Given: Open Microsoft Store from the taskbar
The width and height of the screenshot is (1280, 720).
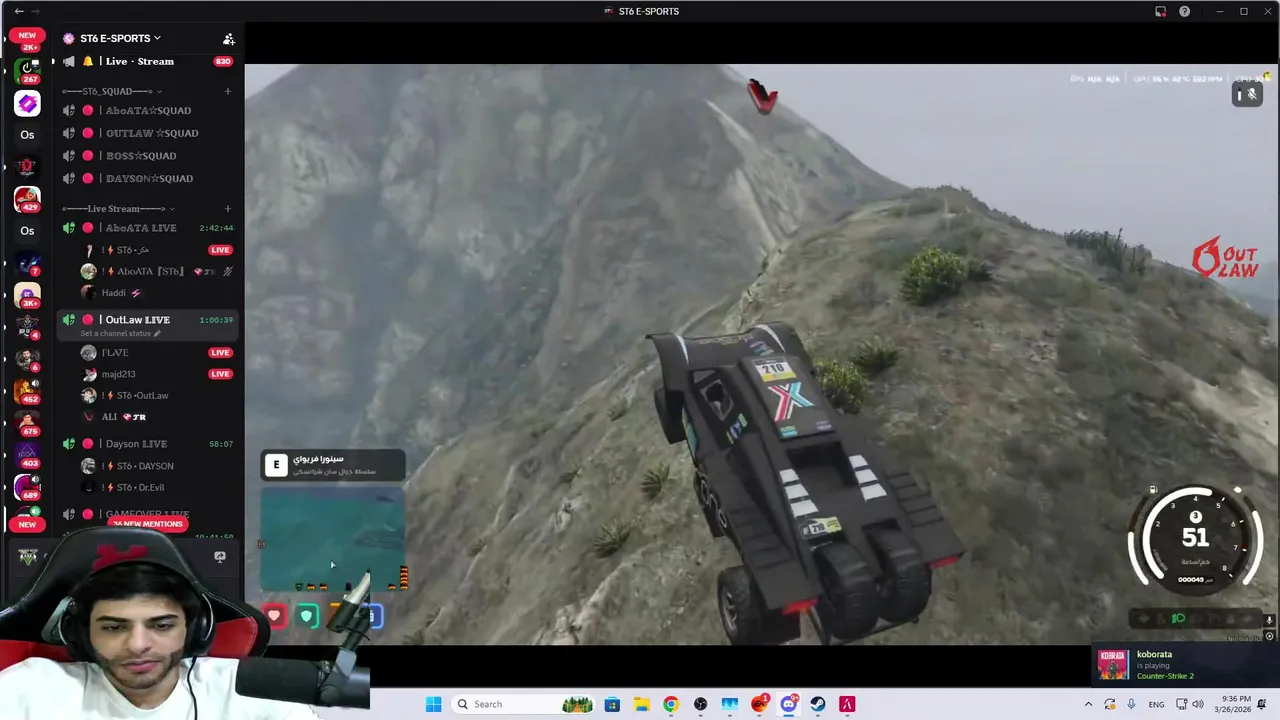Looking at the screenshot, I should [612, 704].
